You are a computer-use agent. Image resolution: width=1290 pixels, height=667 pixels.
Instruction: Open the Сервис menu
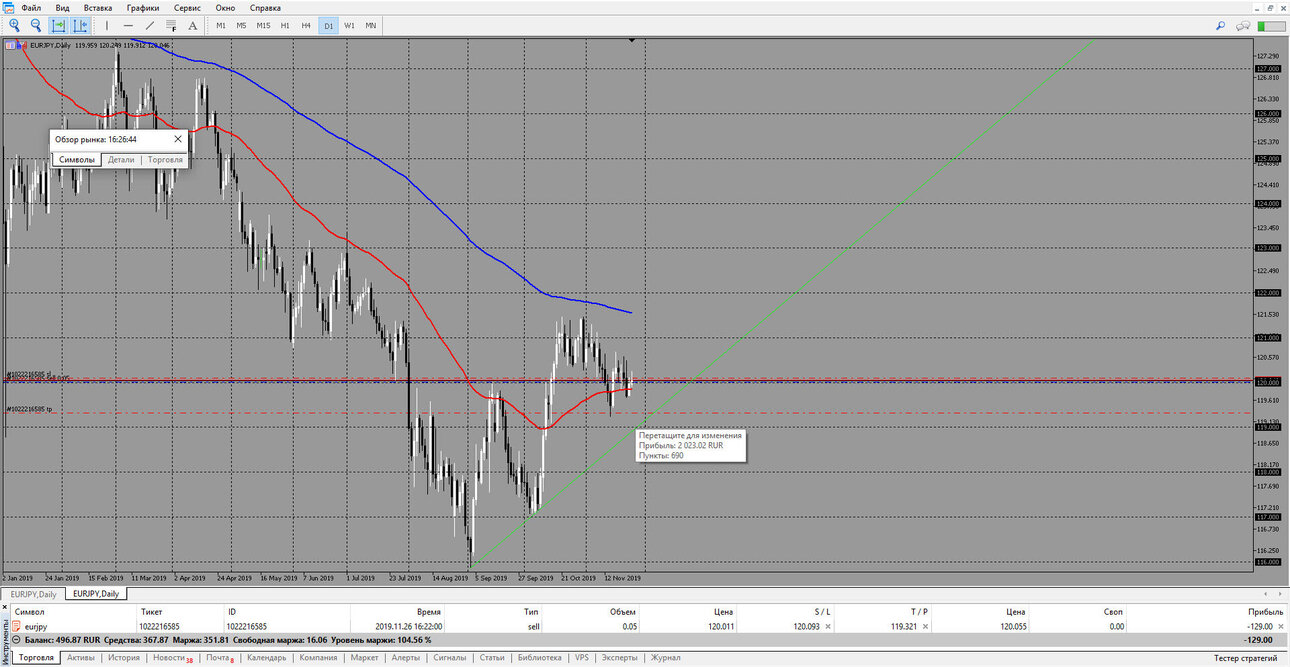[187, 7]
